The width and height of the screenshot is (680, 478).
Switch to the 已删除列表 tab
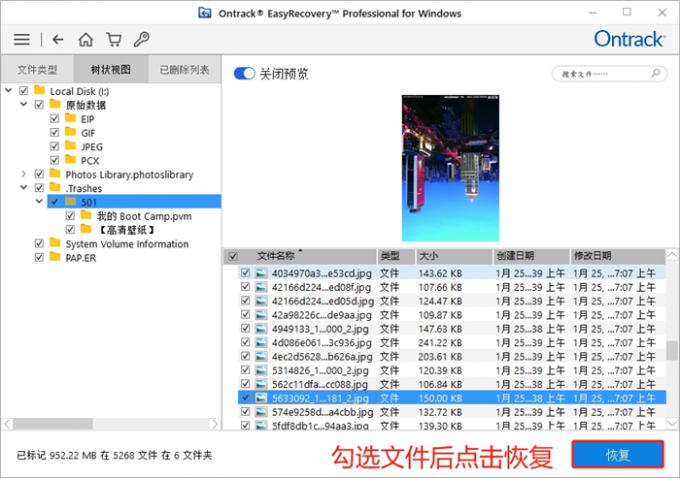(x=185, y=69)
